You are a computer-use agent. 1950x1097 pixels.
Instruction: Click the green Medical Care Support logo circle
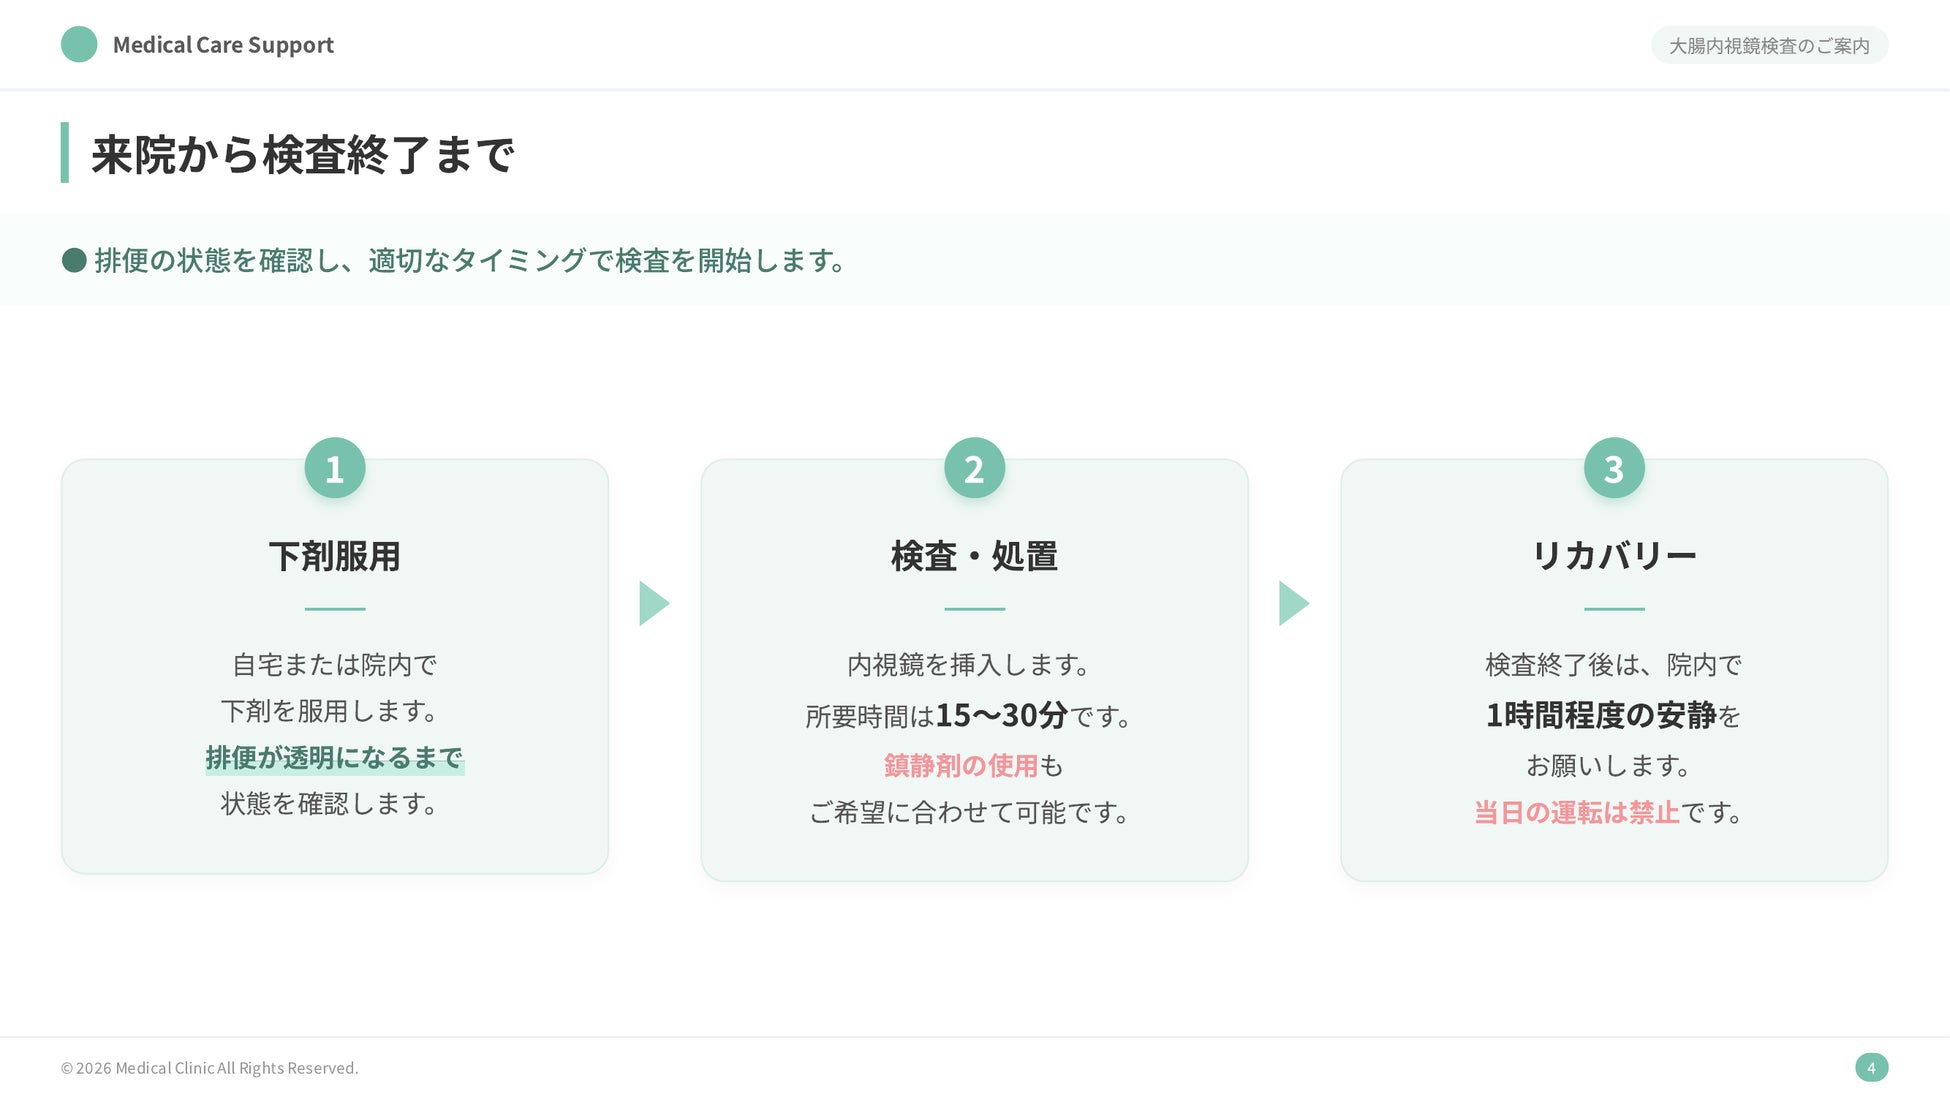tap(79, 44)
